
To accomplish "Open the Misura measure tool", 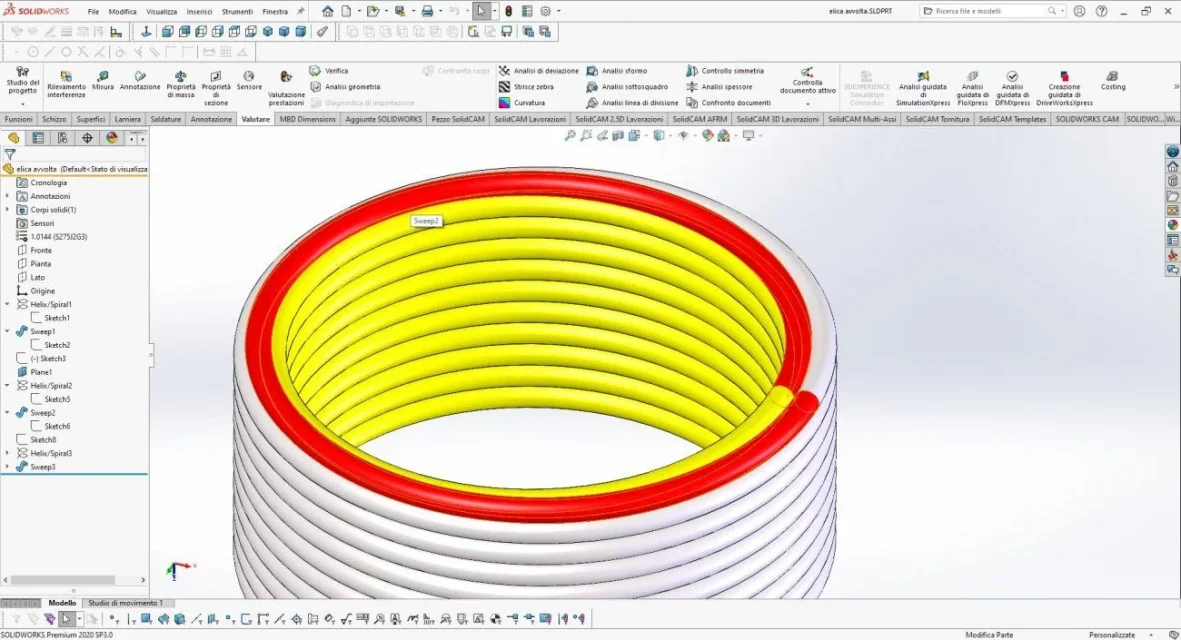I will (x=102, y=81).
